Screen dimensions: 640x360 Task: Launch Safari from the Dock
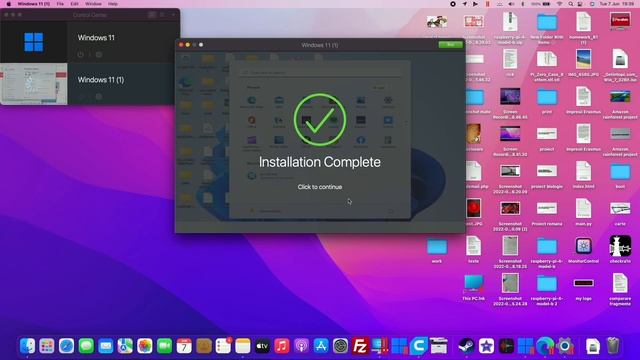(x=67, y=346)
